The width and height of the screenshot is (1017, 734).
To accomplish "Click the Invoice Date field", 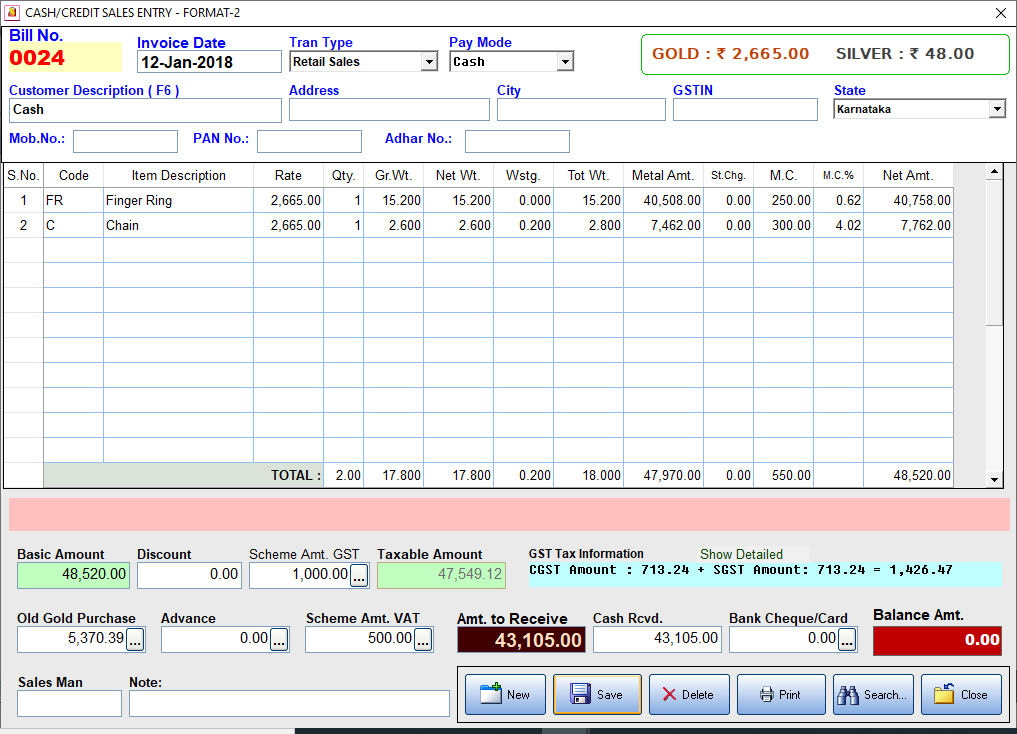I will pyautogui.click(x=209, y=62).
